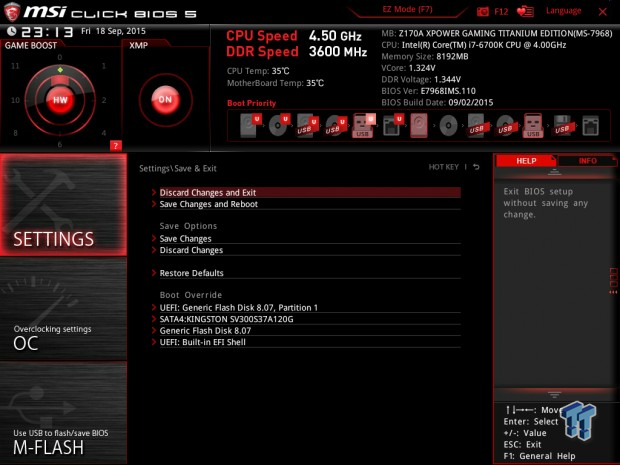This screenshot has width=620, height=465.
Task: Select the UEFI network boot icon
Action: click(393, 126)
